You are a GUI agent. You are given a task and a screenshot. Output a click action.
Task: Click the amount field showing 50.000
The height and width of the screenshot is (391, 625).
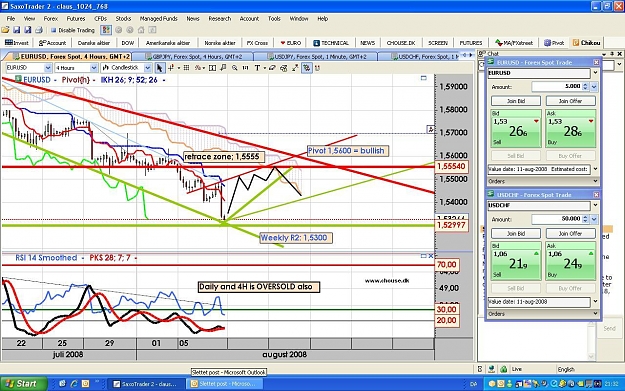click(557, 219)
